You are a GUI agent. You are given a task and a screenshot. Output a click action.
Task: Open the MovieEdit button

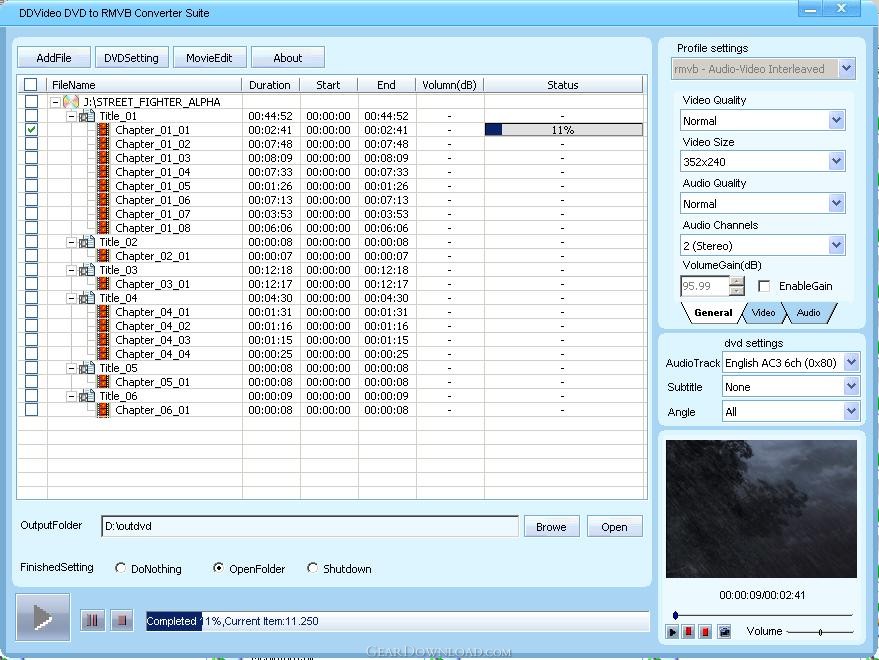point(209,58)
